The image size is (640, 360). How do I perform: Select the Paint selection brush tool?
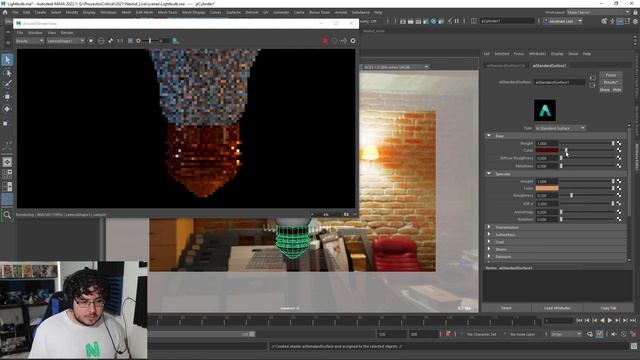coord(7,84)
